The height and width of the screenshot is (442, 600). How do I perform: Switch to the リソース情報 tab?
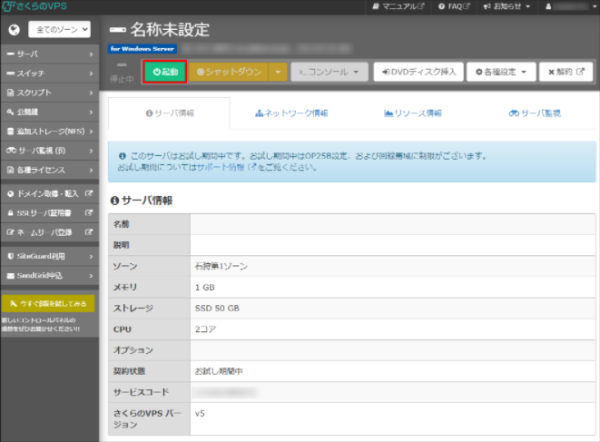pyautogui.click(x=413, y=113)
